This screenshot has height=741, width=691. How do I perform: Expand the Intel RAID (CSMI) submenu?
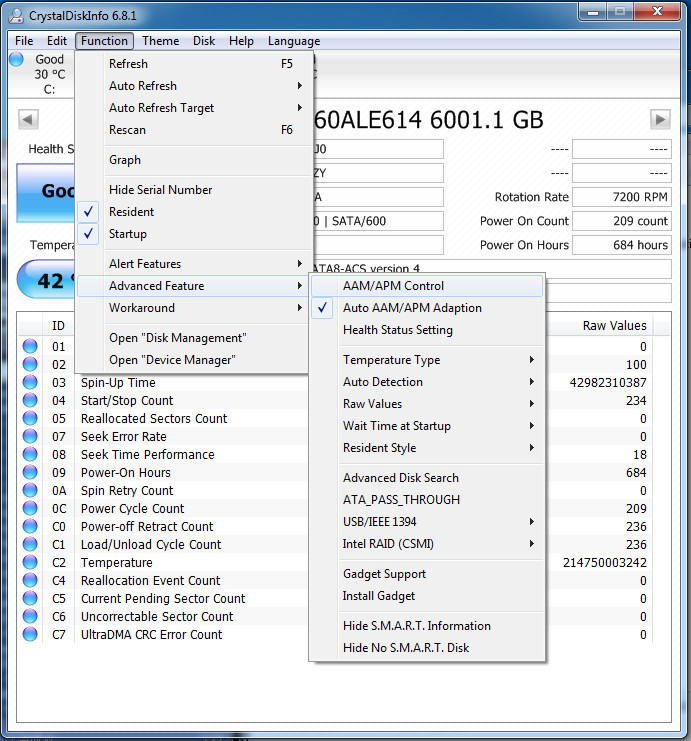tap(427, 543)
